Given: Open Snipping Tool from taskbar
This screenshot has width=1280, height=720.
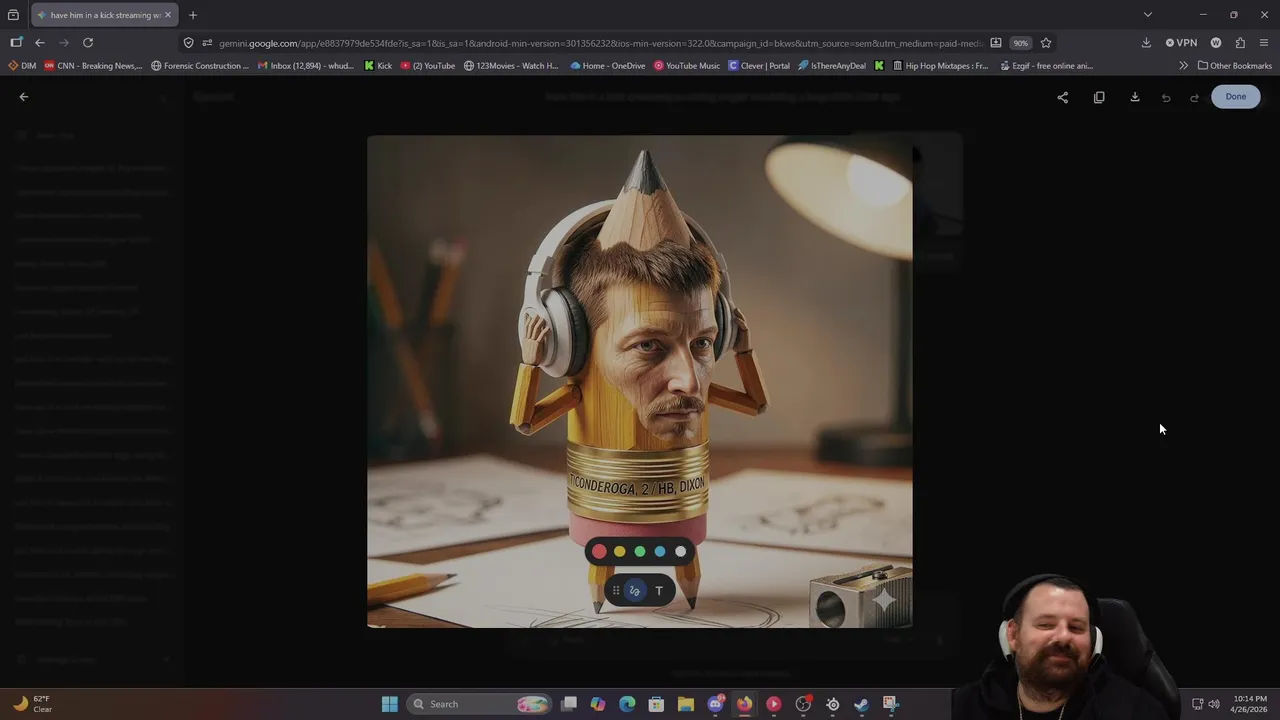Looking at the screenshot, I should point(890,704).
